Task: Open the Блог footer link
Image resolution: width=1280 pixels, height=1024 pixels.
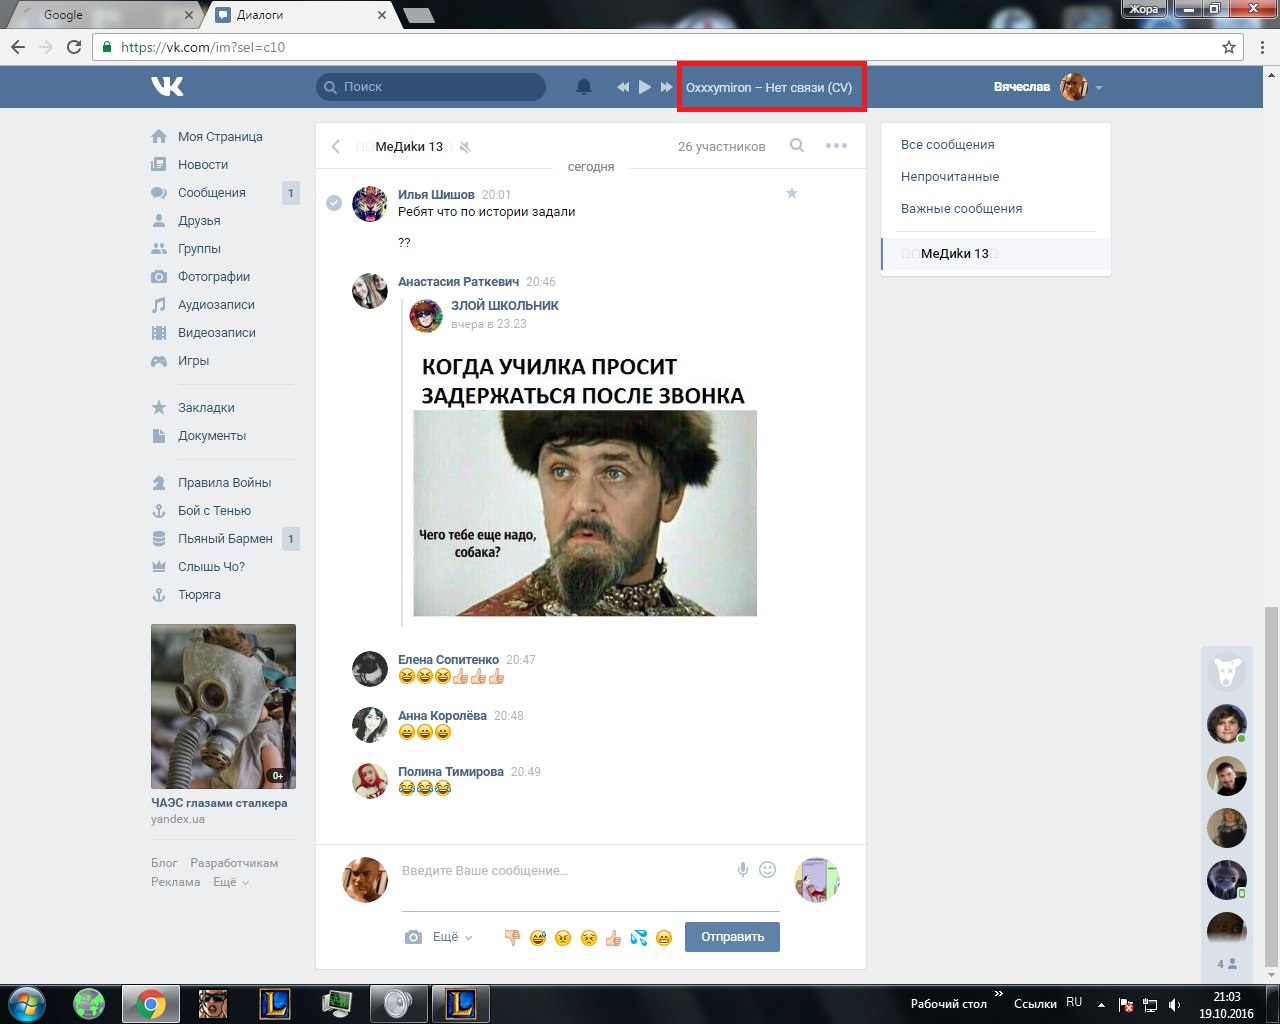Action: [x=164, y=862]
